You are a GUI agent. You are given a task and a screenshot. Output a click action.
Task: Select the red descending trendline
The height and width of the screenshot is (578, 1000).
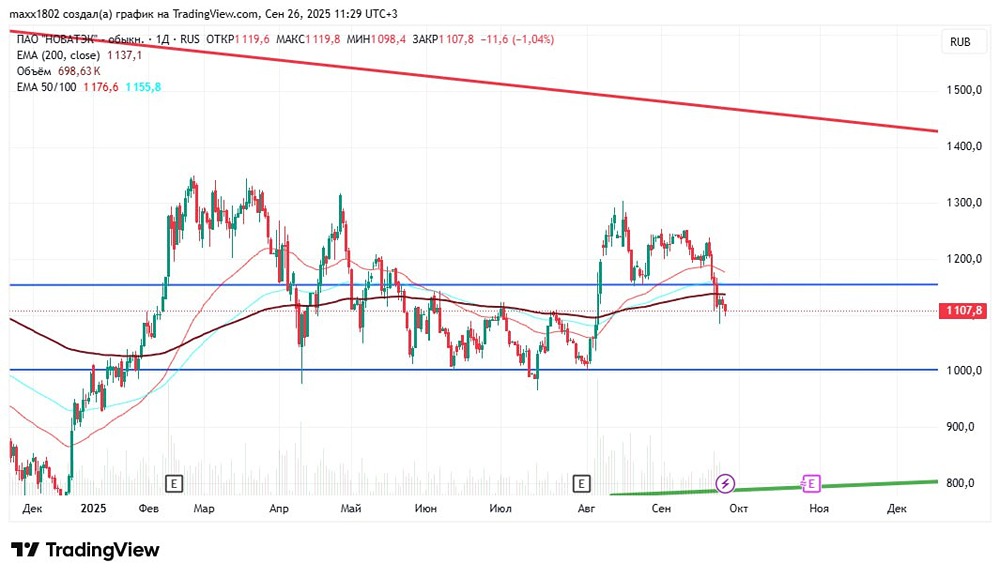coord(473,80)
